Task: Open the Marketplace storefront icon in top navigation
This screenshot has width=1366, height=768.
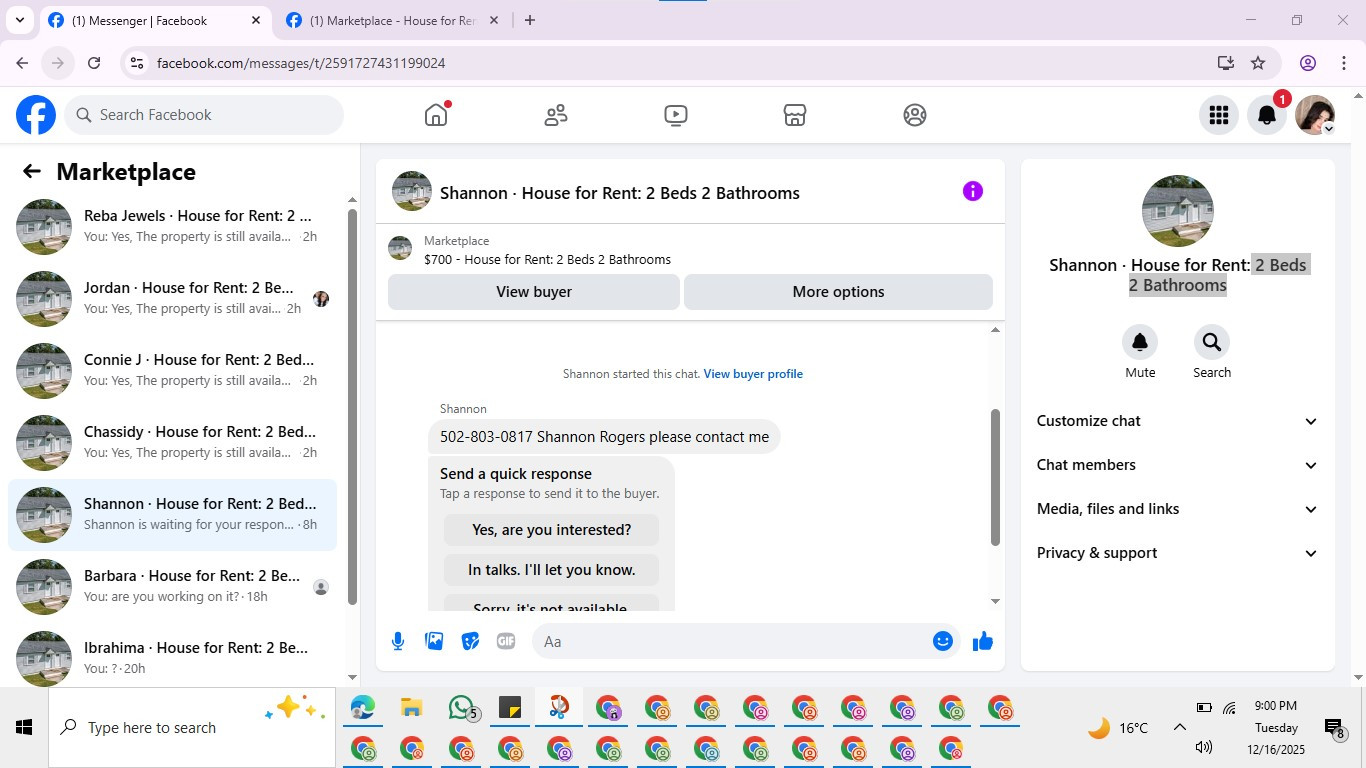Action: pyautogui.click(x=795, y=115)
